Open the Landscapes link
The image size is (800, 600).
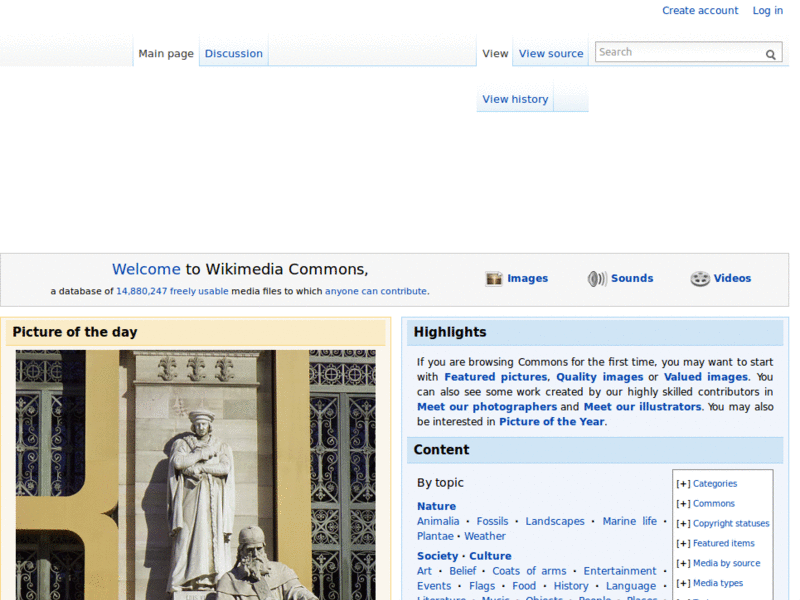point(555,521)
